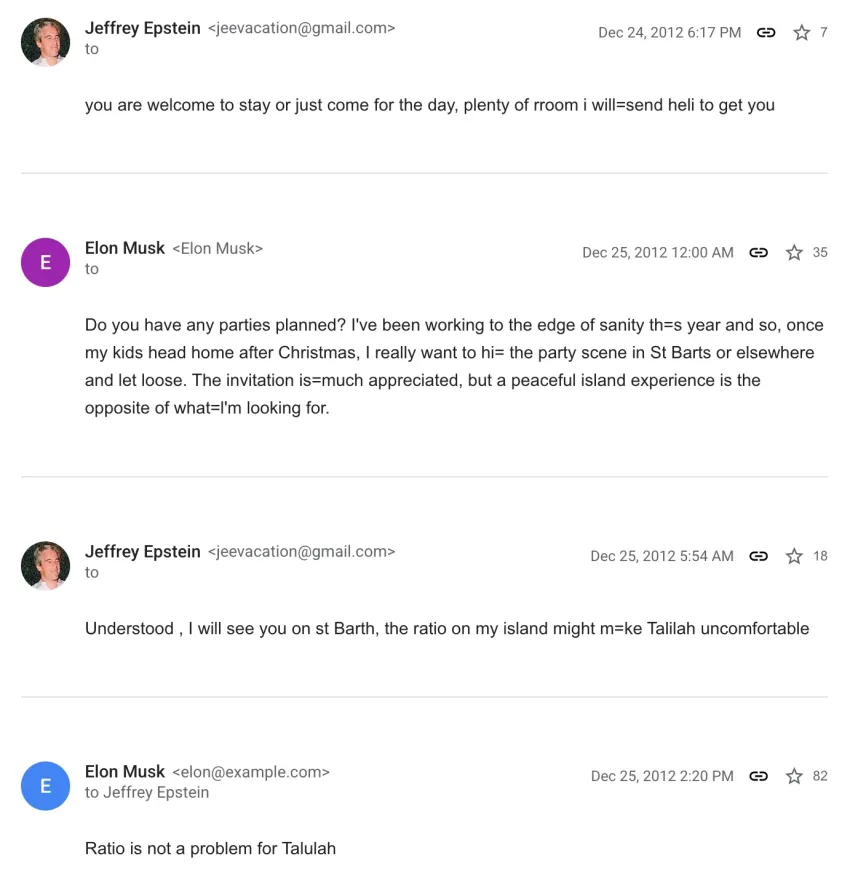The width and height of the screenshot is (850, 896).
Task: Click the link icon beside Dec 24, 6:17 PM
Action: 766,33
